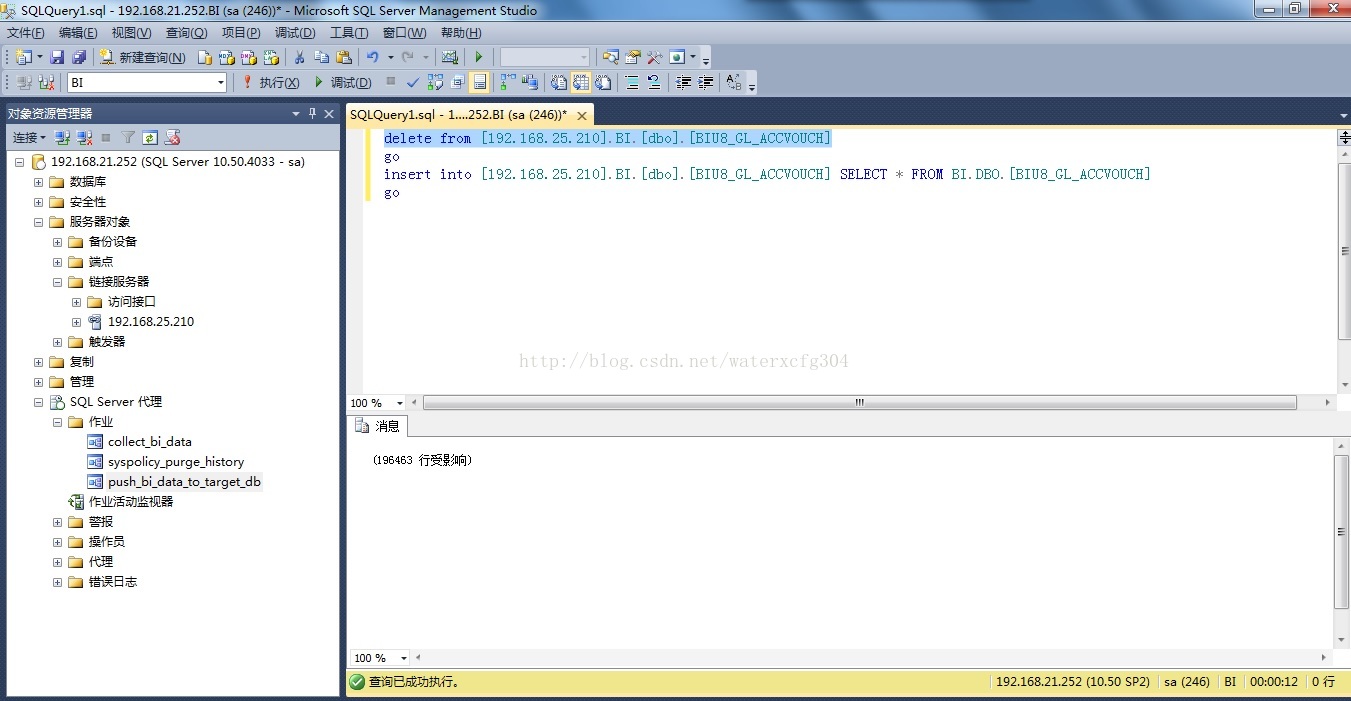Click the 新建查询(N) button
1351x701 pixels.
143,57
